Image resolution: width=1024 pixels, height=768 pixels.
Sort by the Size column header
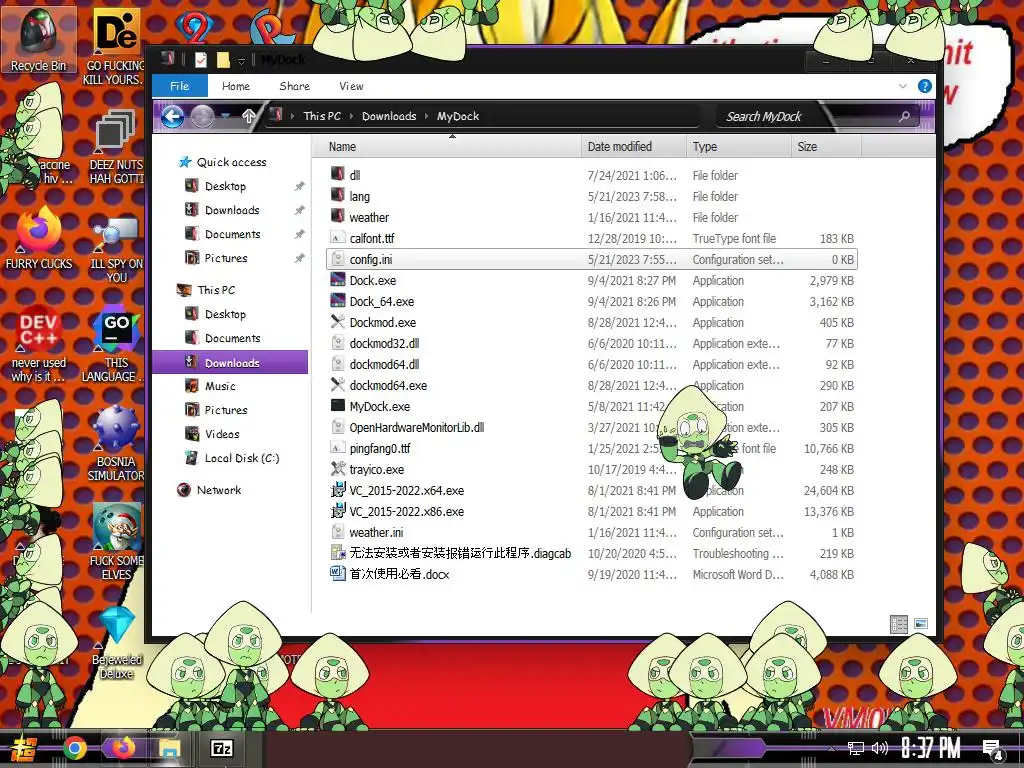[x=826, y=147]
